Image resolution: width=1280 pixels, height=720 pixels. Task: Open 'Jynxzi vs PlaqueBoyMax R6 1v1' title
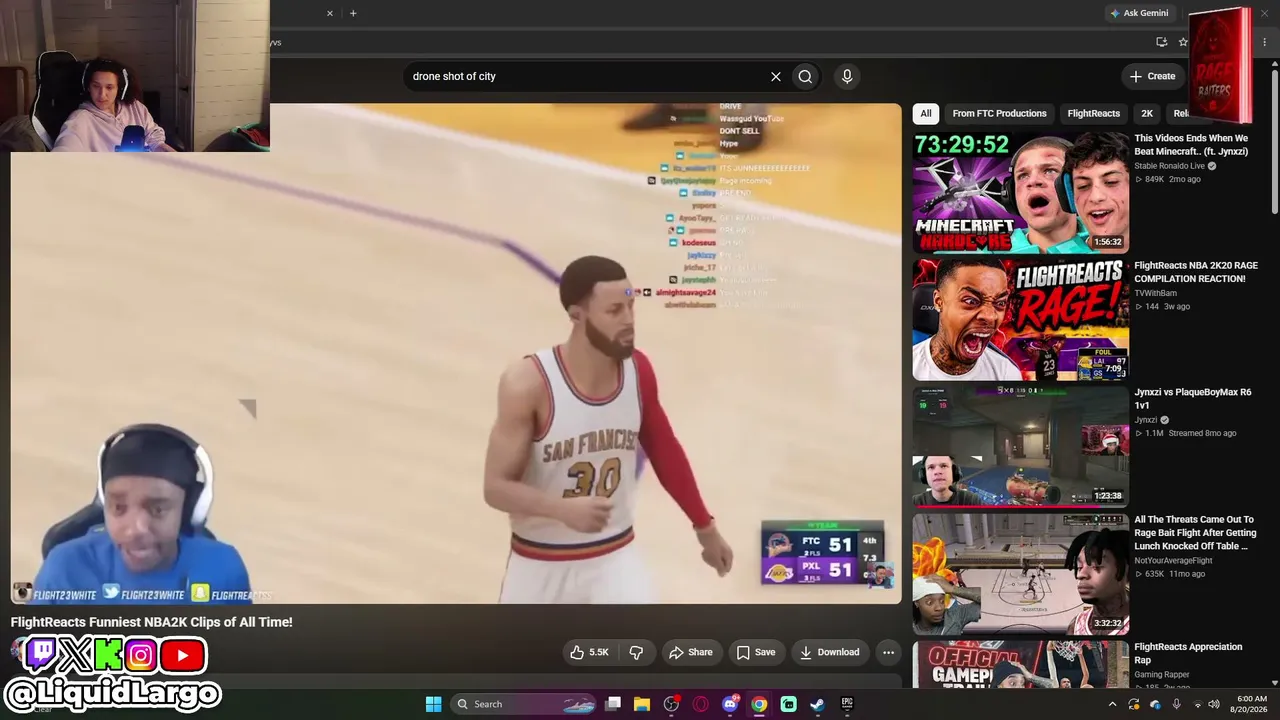(x=1192, y=399)
